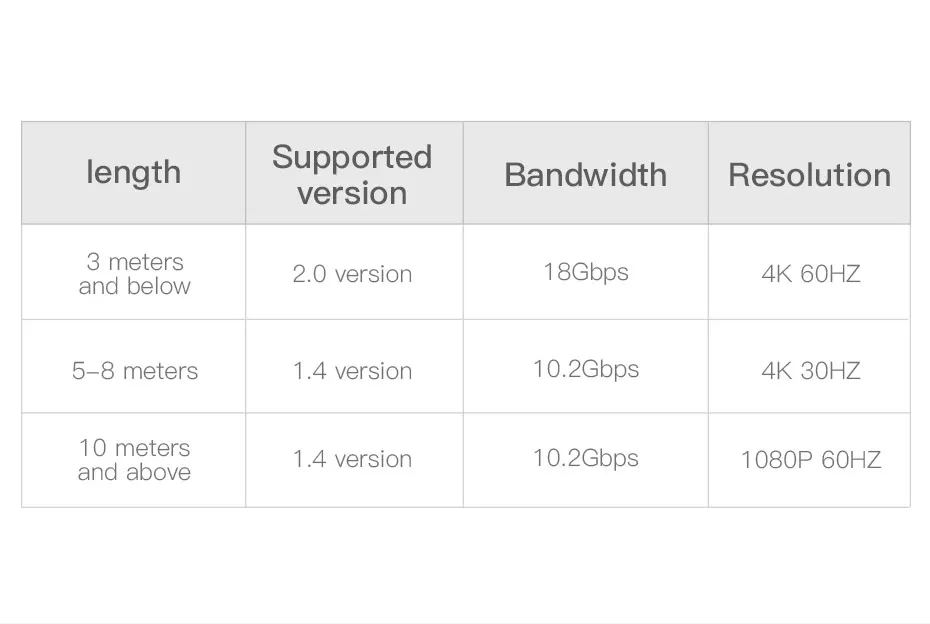Image resolution: width=930 pixels, height=624 pixels.
Task: Select the "1080P 60HZ" resolution cell
Action: [x=810, y=460]
